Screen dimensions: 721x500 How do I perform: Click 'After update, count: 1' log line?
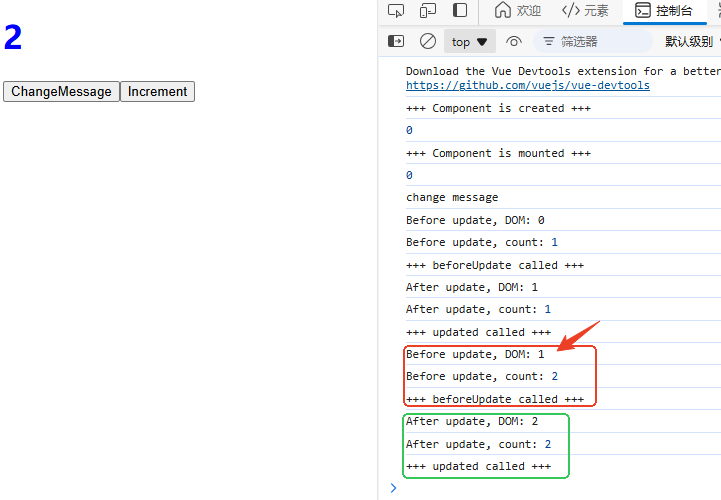478,310
